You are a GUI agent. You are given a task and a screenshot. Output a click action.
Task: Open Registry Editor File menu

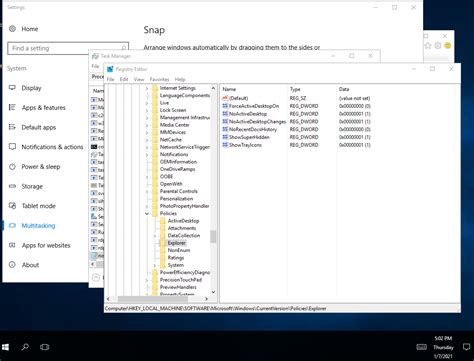click(110, 79)
